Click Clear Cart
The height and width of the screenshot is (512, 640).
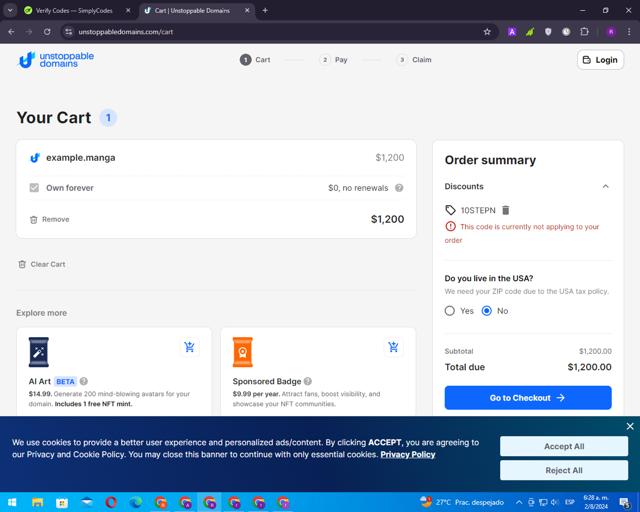(x=42, y=264)
